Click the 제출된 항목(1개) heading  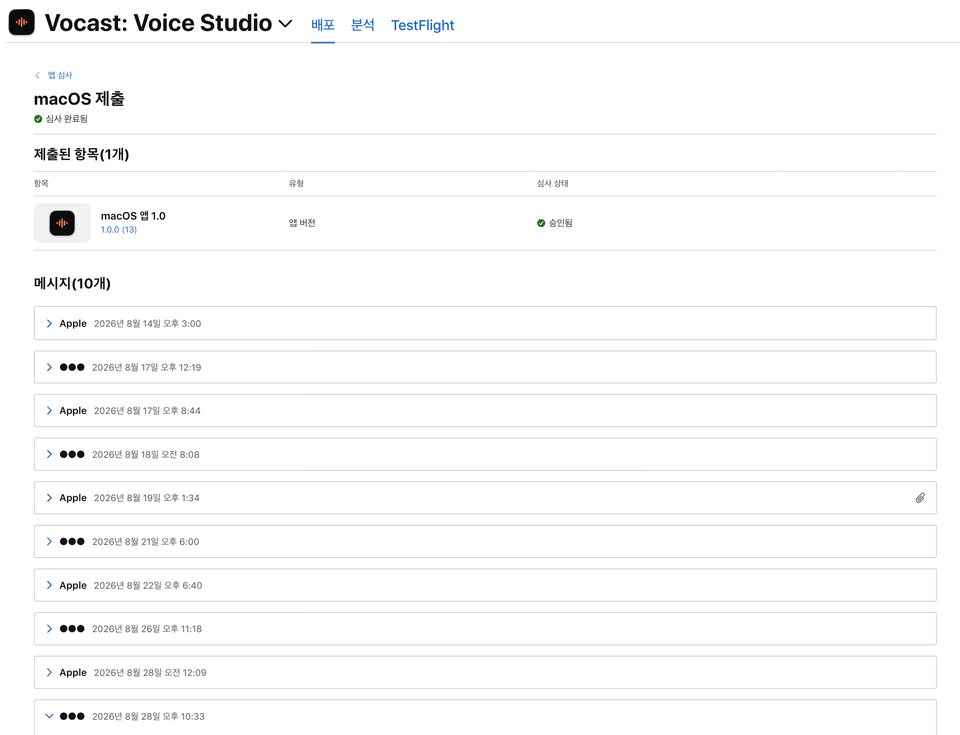(81, 154)
